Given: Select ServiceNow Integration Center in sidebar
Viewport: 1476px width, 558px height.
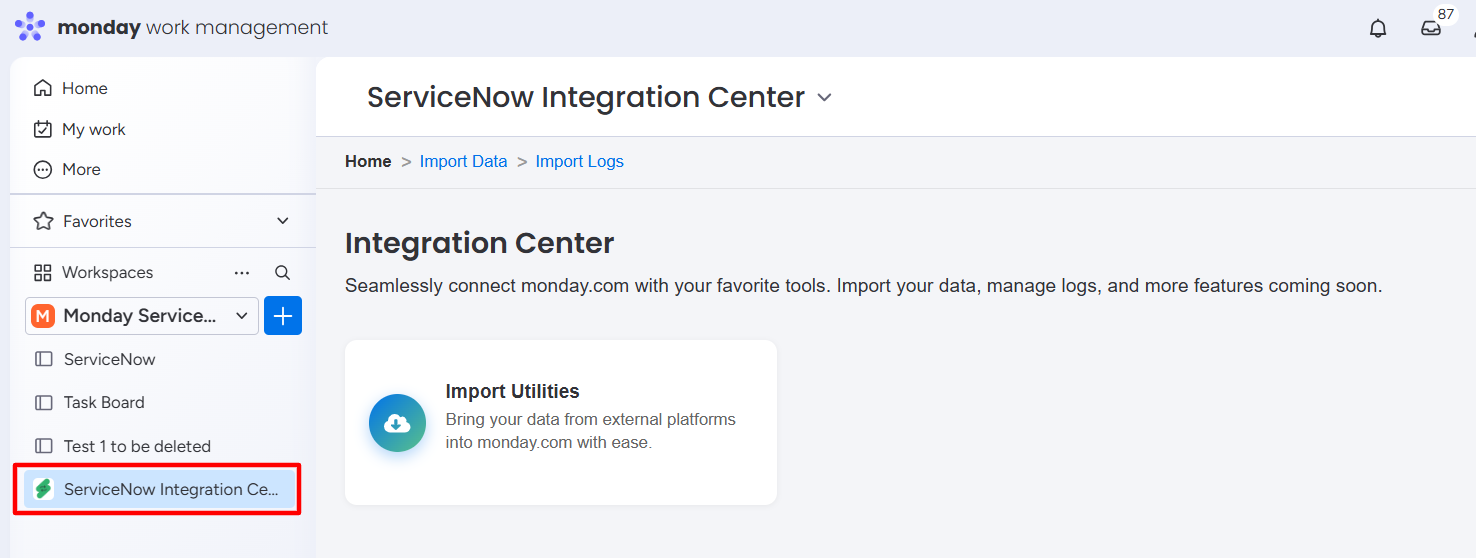Looking at the screenshot, I should point(161,489).
